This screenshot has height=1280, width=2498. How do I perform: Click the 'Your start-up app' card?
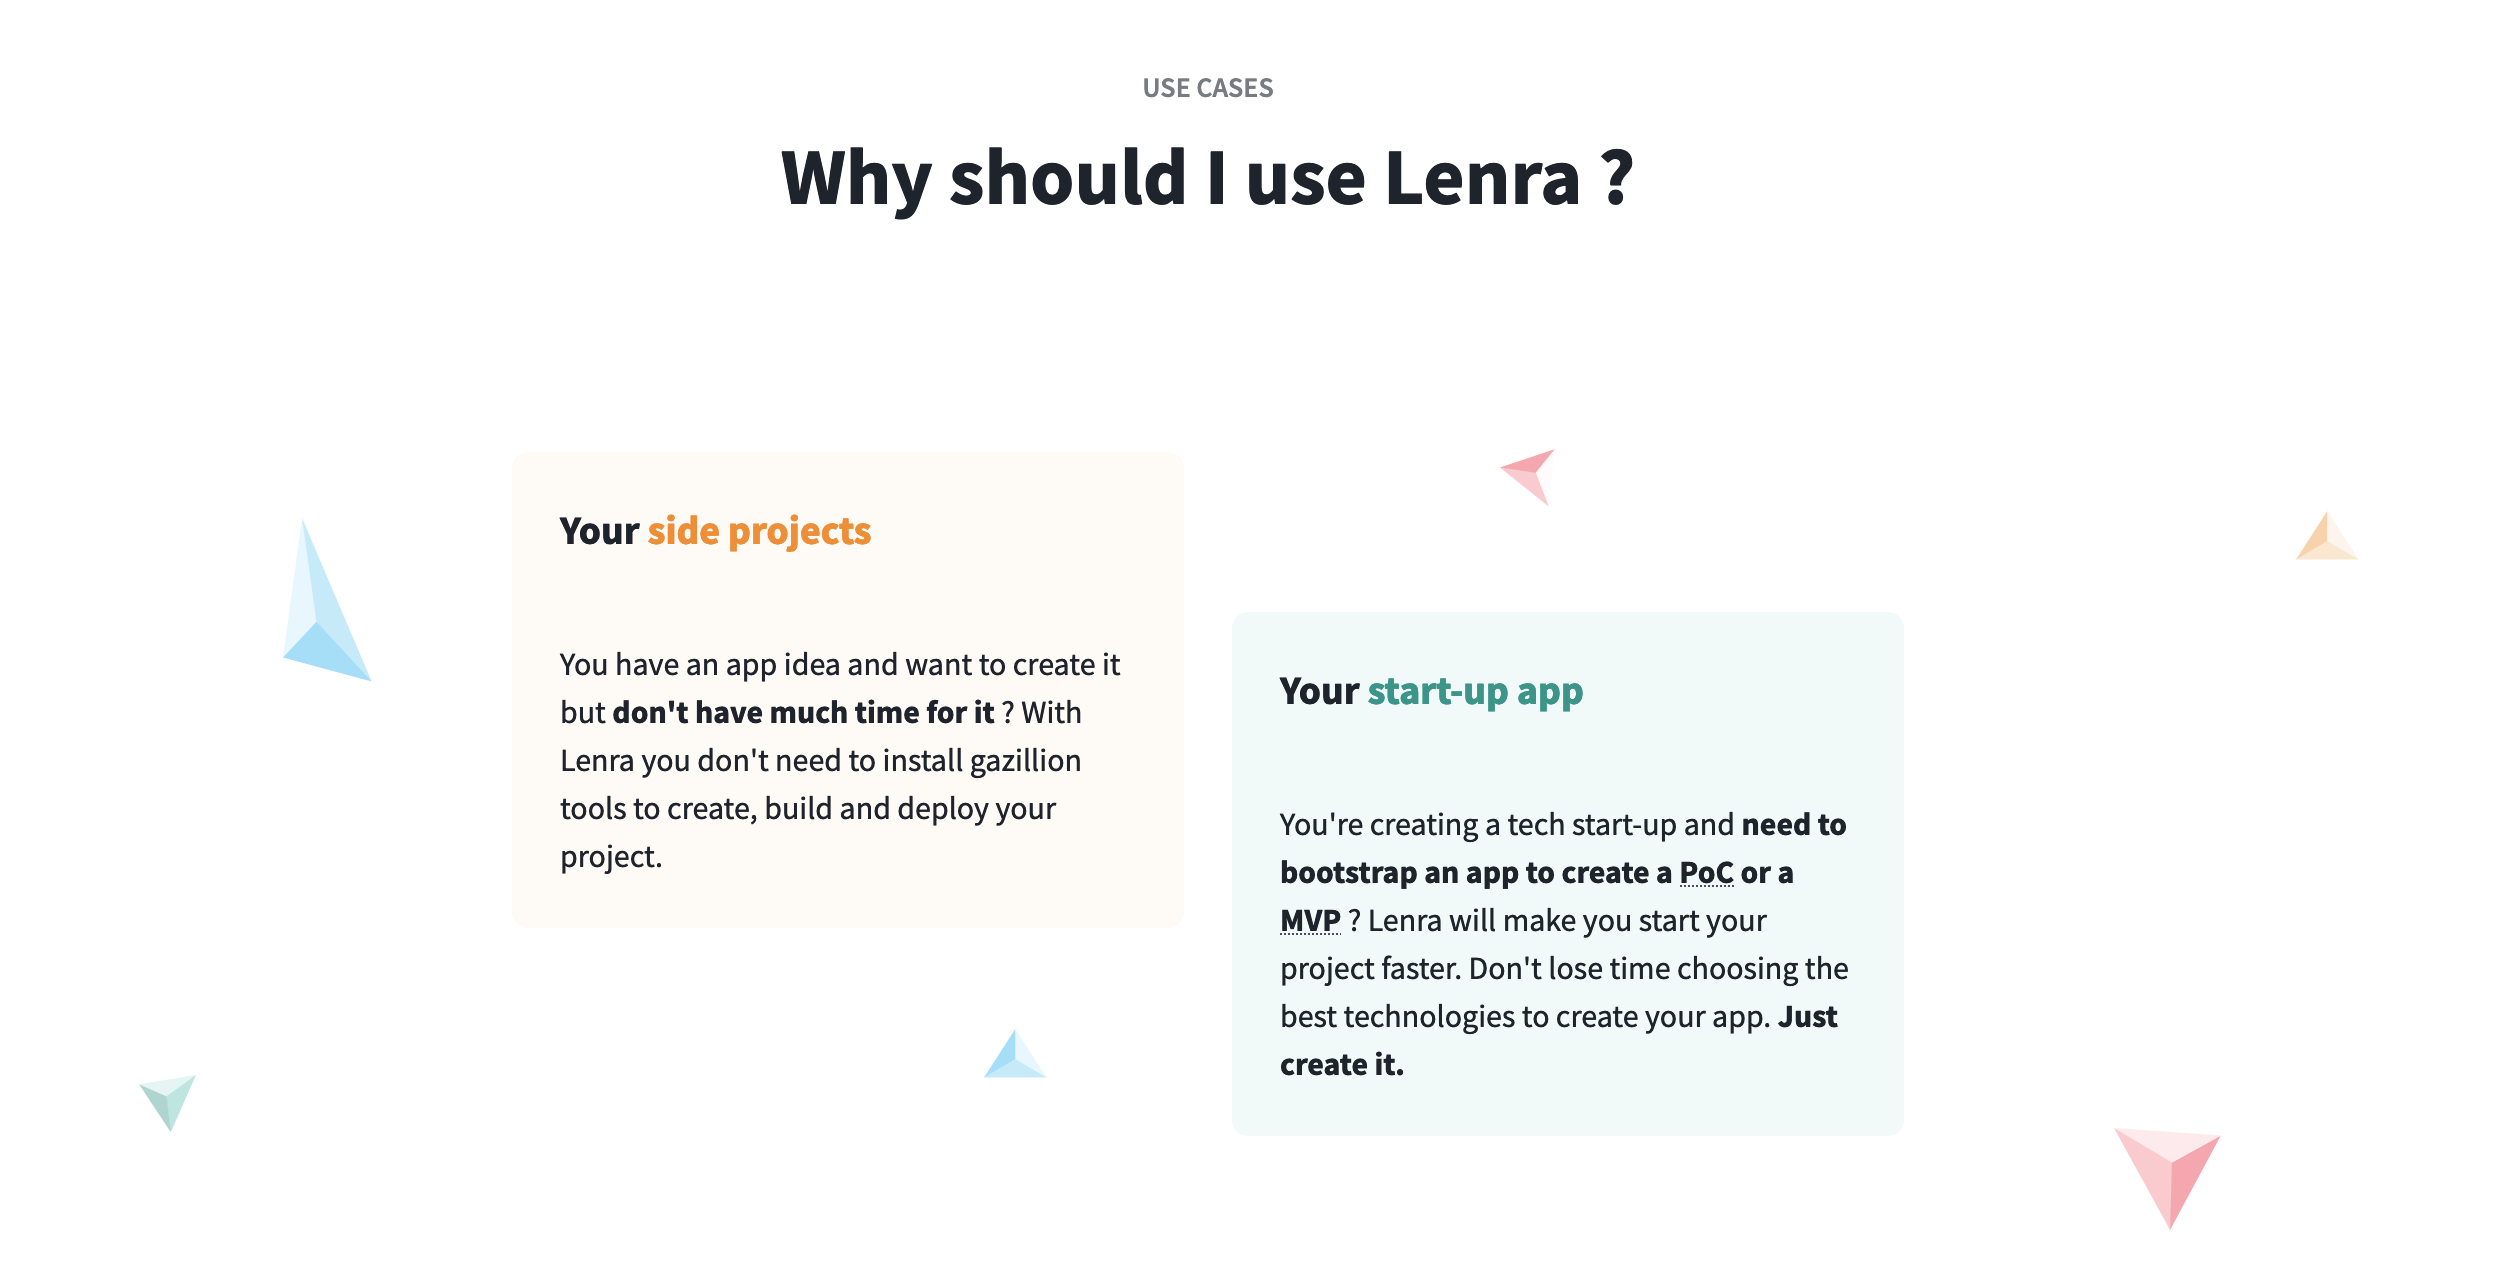point(1568,874)
